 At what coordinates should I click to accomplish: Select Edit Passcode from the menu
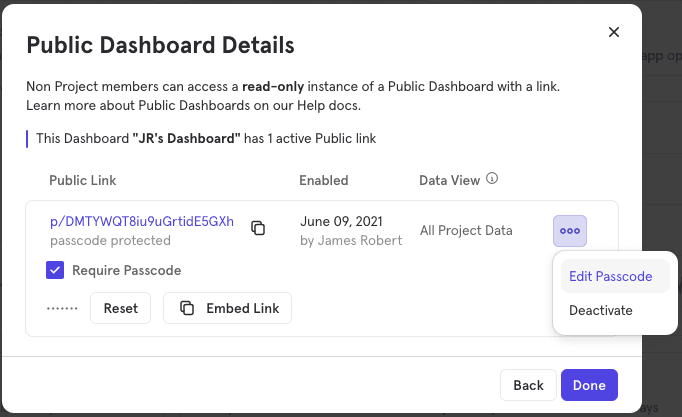tap(610, 276)
